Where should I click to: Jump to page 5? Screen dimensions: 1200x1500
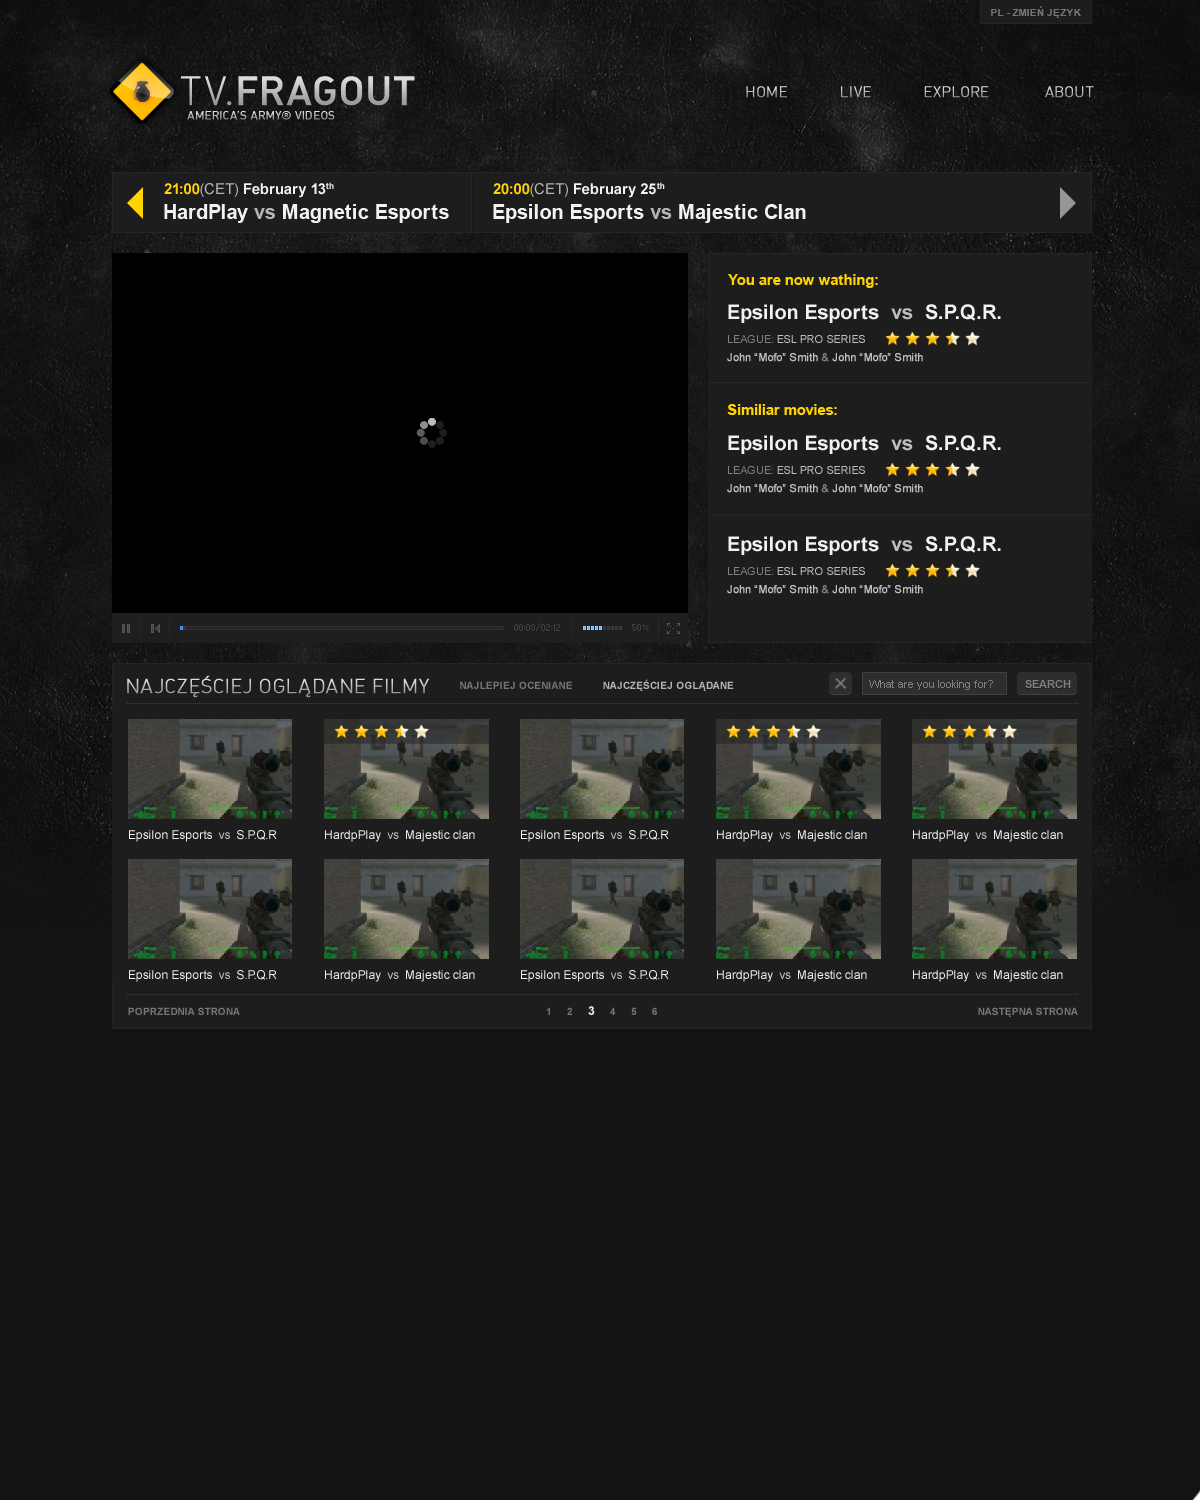pyautogui.click(x=634, y=1012)
